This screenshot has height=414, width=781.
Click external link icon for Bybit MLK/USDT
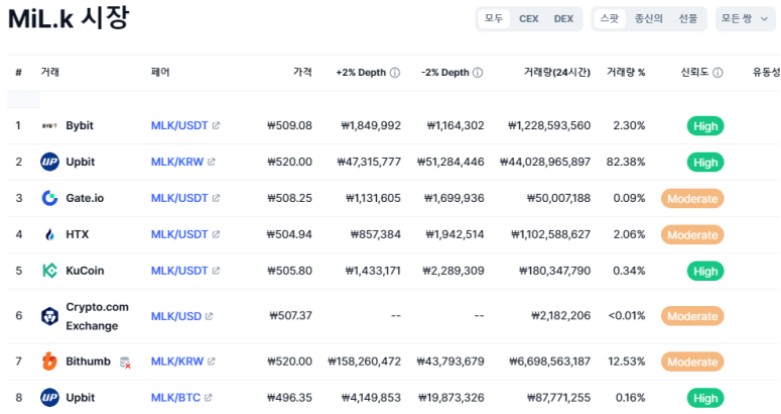point(216,126)
